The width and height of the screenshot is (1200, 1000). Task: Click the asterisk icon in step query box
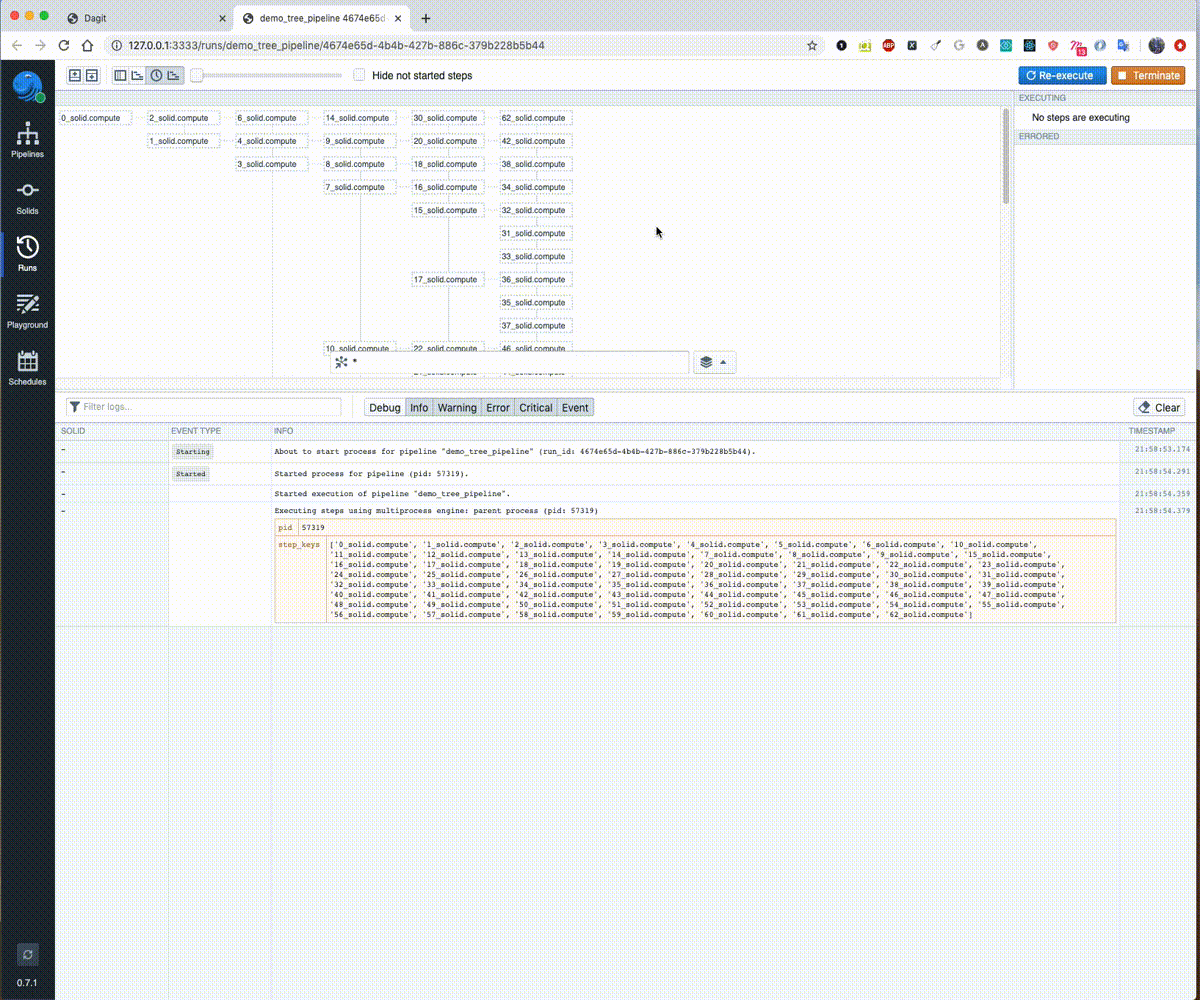click(341, 362)
